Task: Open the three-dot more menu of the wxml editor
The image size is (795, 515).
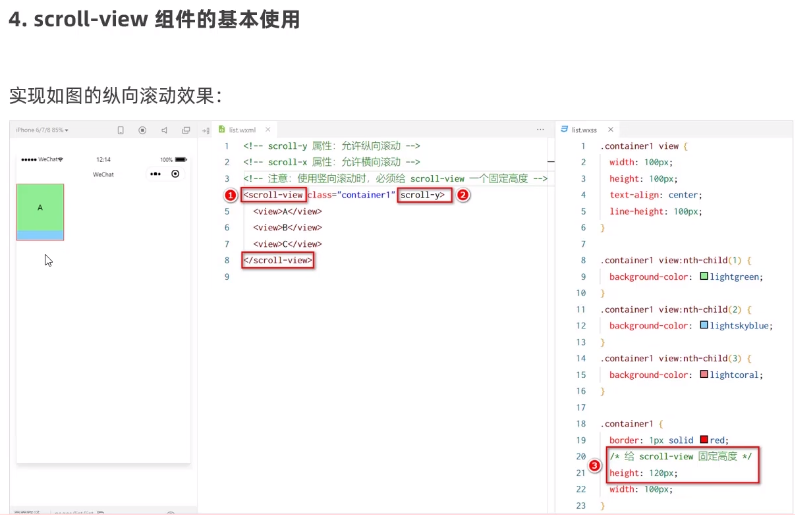Action: click(x=540, y=130)
